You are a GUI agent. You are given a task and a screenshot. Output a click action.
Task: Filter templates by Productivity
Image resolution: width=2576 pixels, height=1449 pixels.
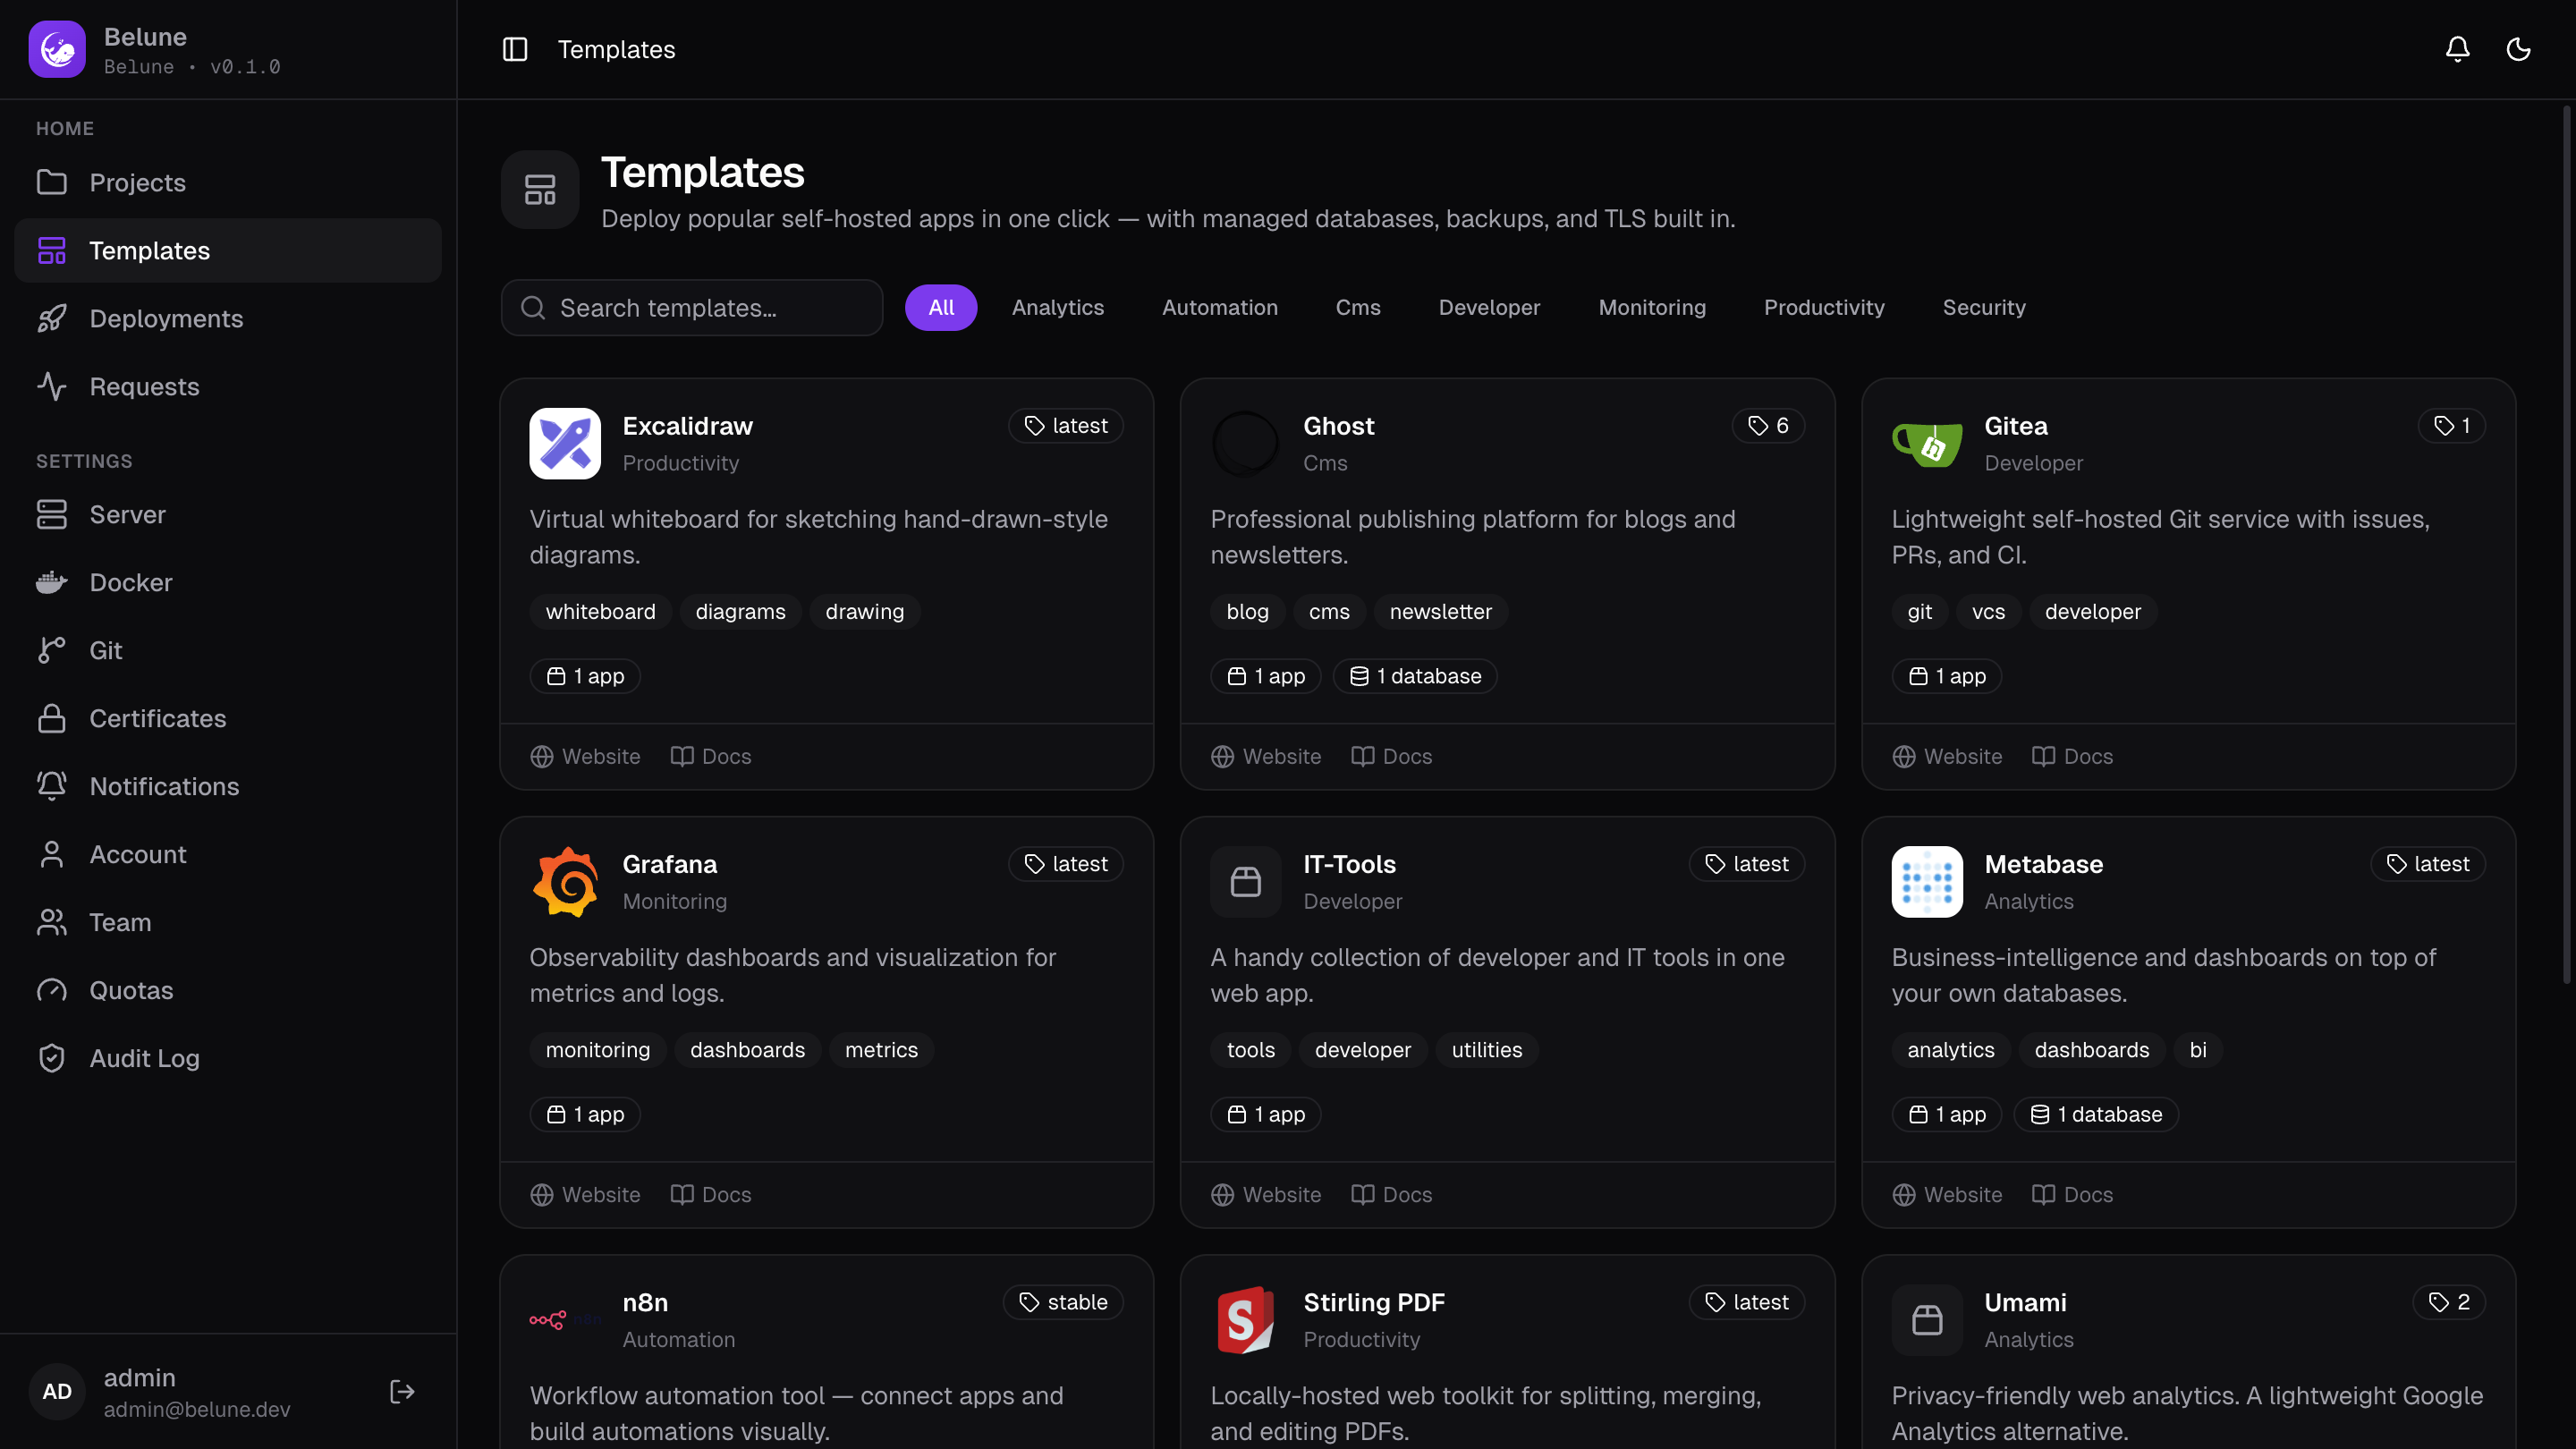pos(1824,308)
